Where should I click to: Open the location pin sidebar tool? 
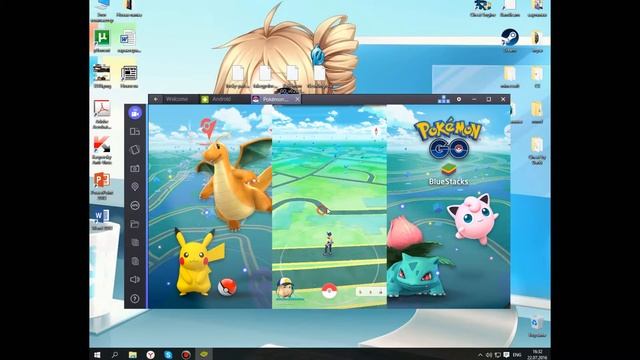[x=135, y=187]
